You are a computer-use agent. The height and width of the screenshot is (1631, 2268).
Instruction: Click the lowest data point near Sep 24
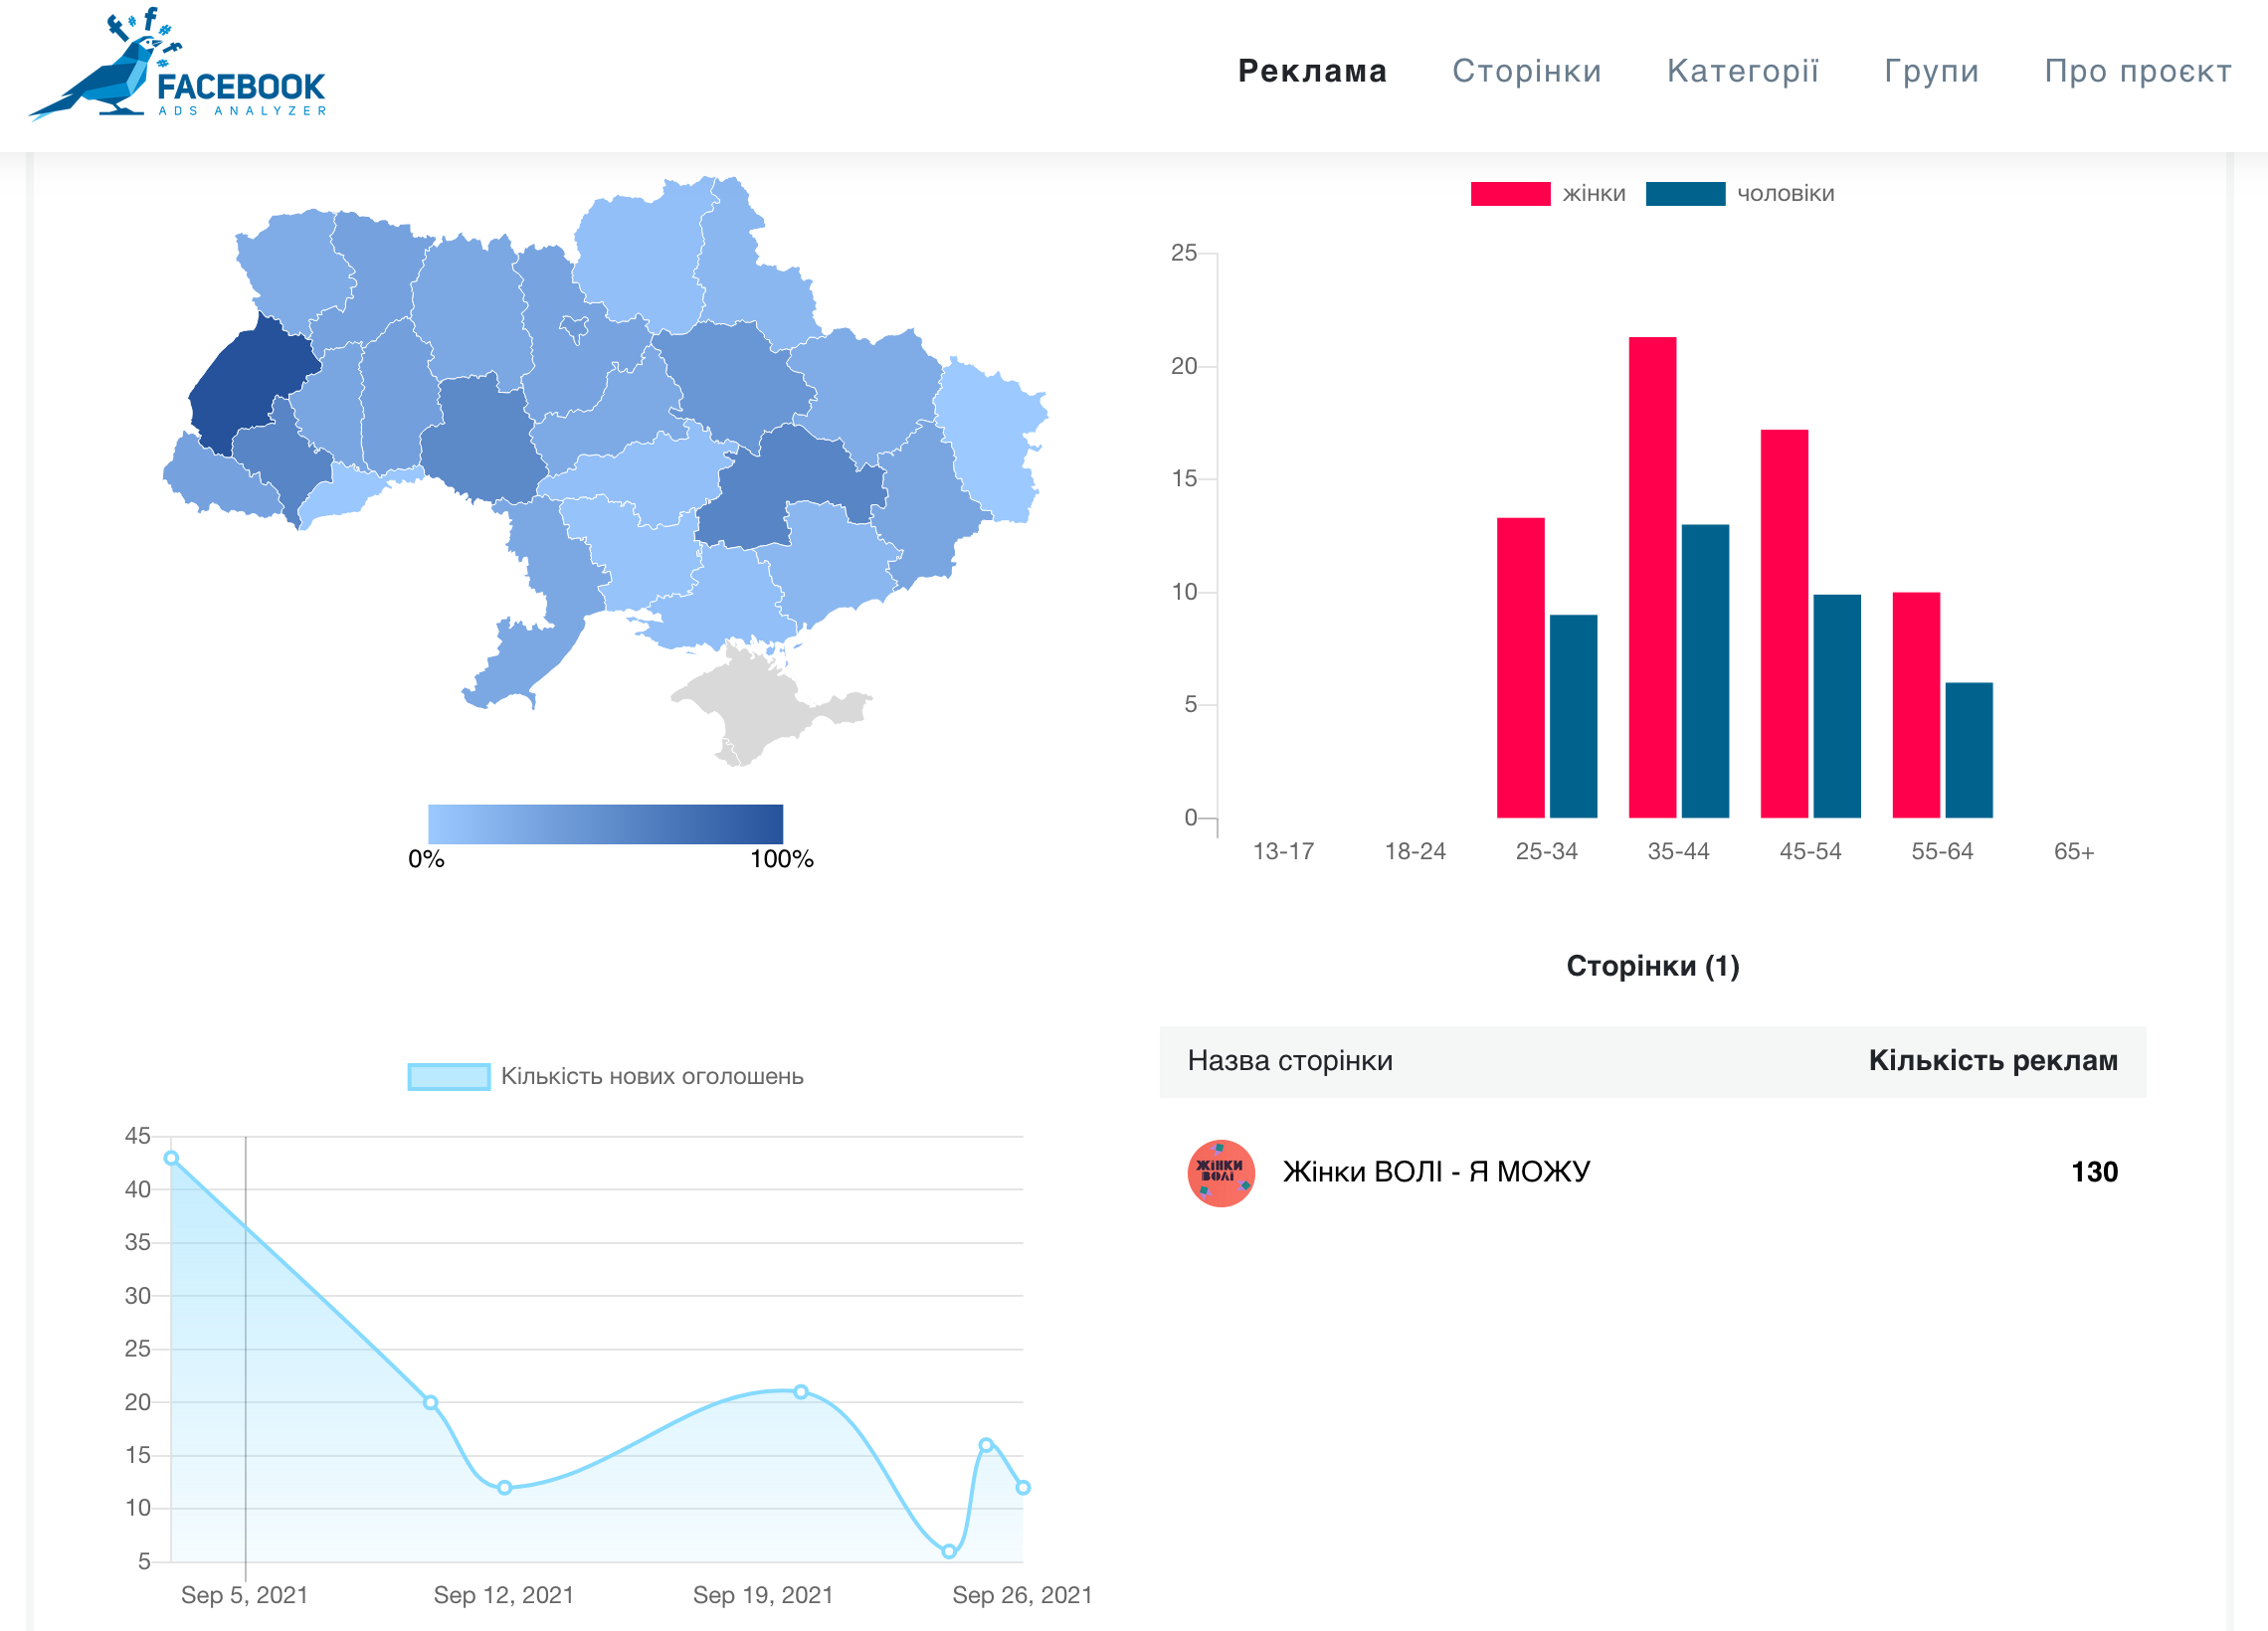949,1551
